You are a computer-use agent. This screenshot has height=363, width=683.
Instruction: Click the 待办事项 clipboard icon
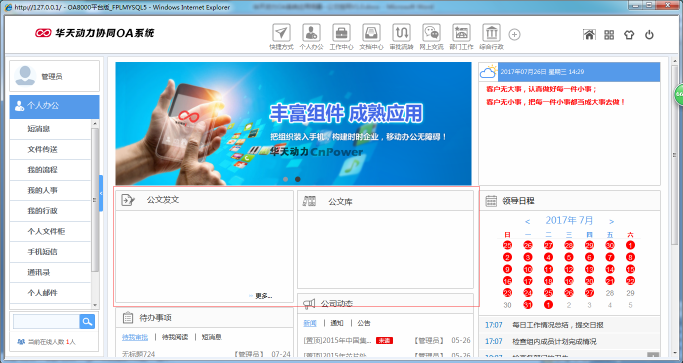128,317
